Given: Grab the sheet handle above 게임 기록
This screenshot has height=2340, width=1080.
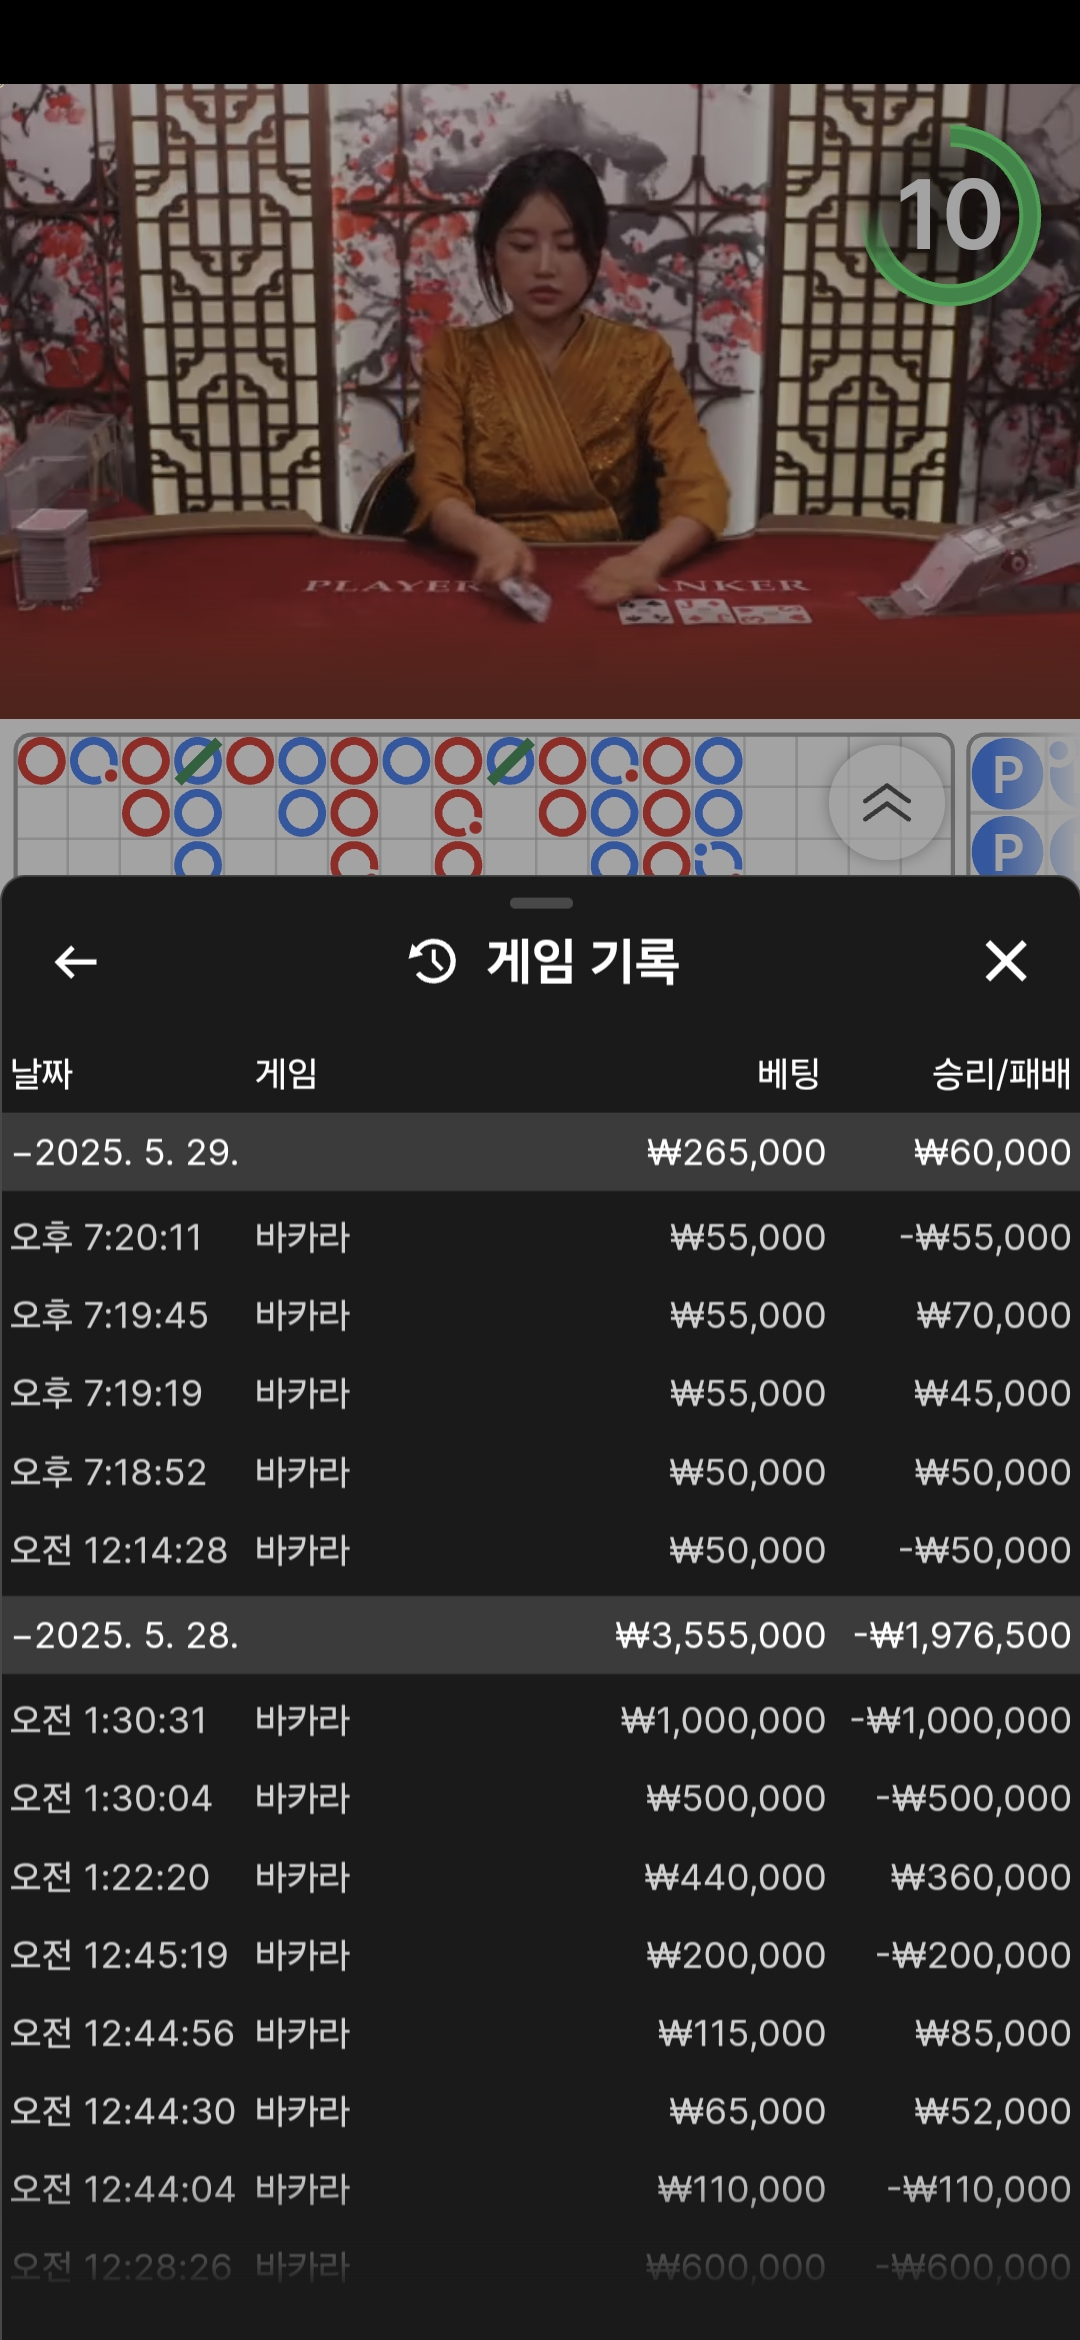Looking at the screenshot, I should [541, 903].
